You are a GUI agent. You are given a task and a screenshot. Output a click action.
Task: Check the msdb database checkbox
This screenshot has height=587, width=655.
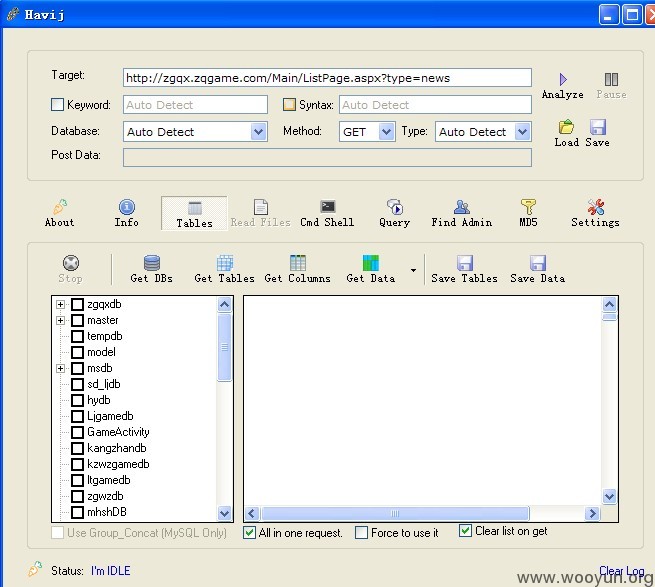coord(77,368)
